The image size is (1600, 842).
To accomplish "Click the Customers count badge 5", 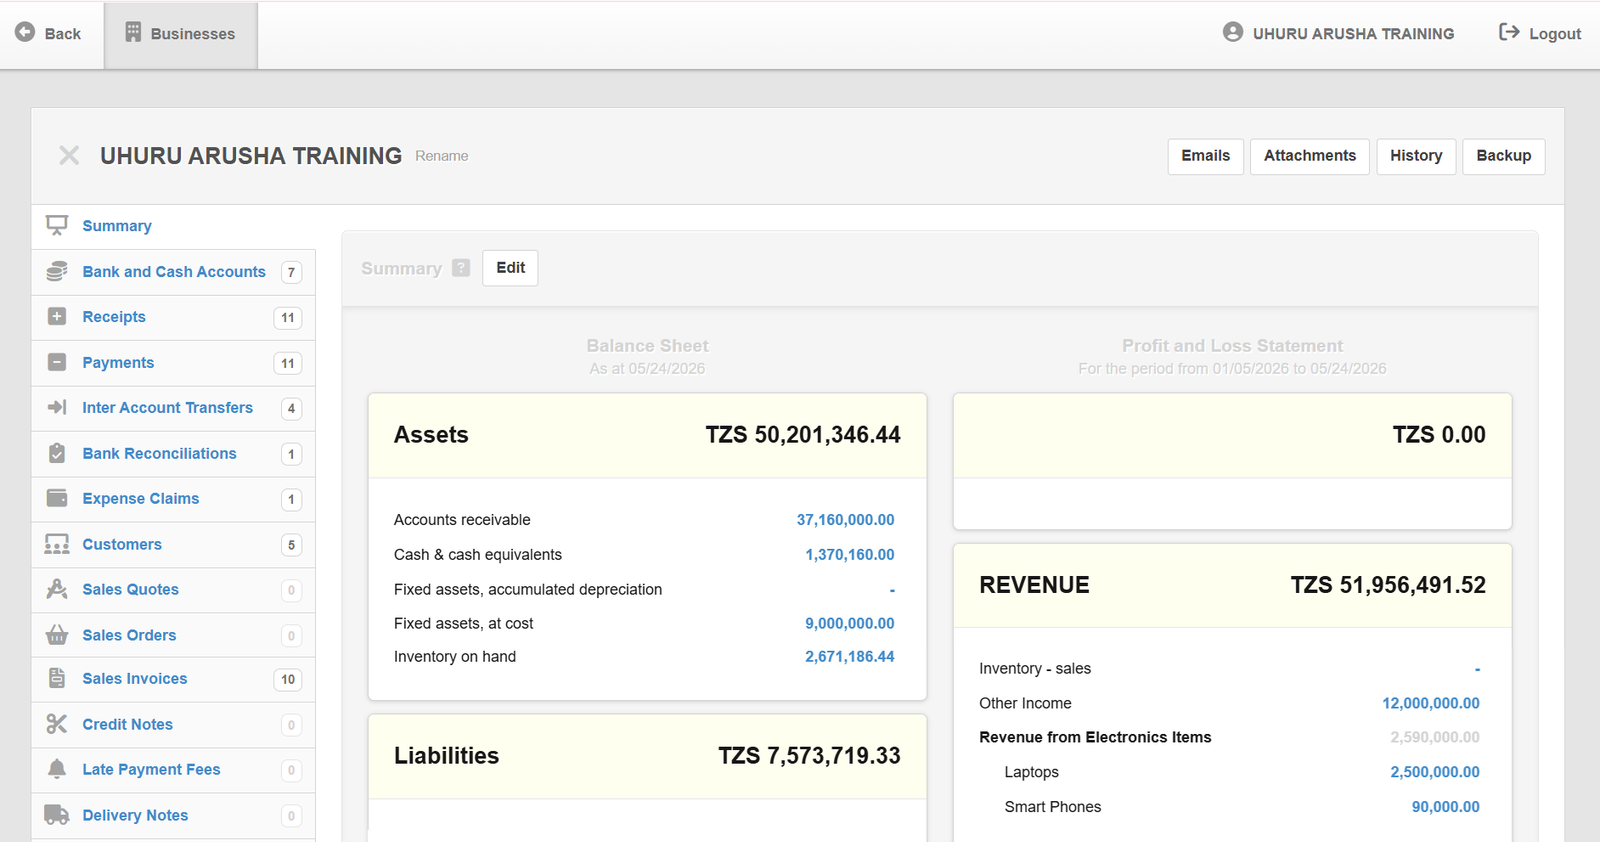I will click(x=291, y=546).
